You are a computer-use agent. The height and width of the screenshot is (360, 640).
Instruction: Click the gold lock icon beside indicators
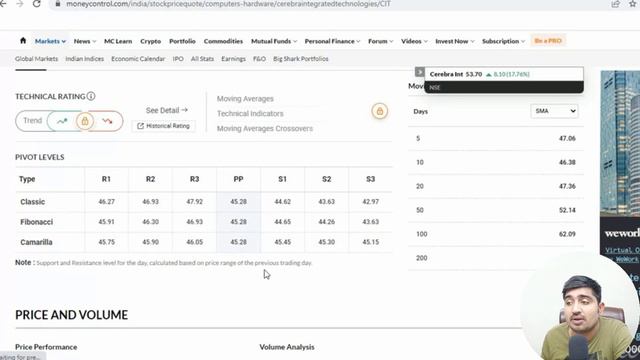click(x=380, y=111)
